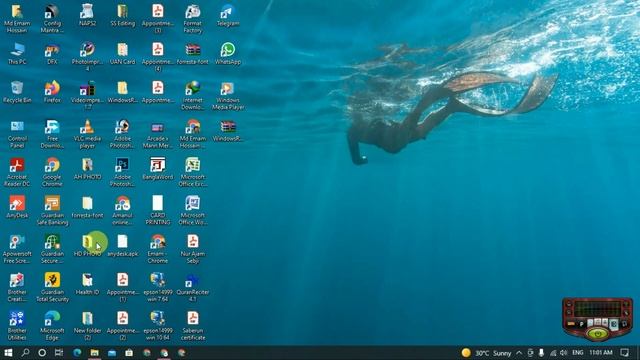Select epson14999 win 10 64 installer

158,326
